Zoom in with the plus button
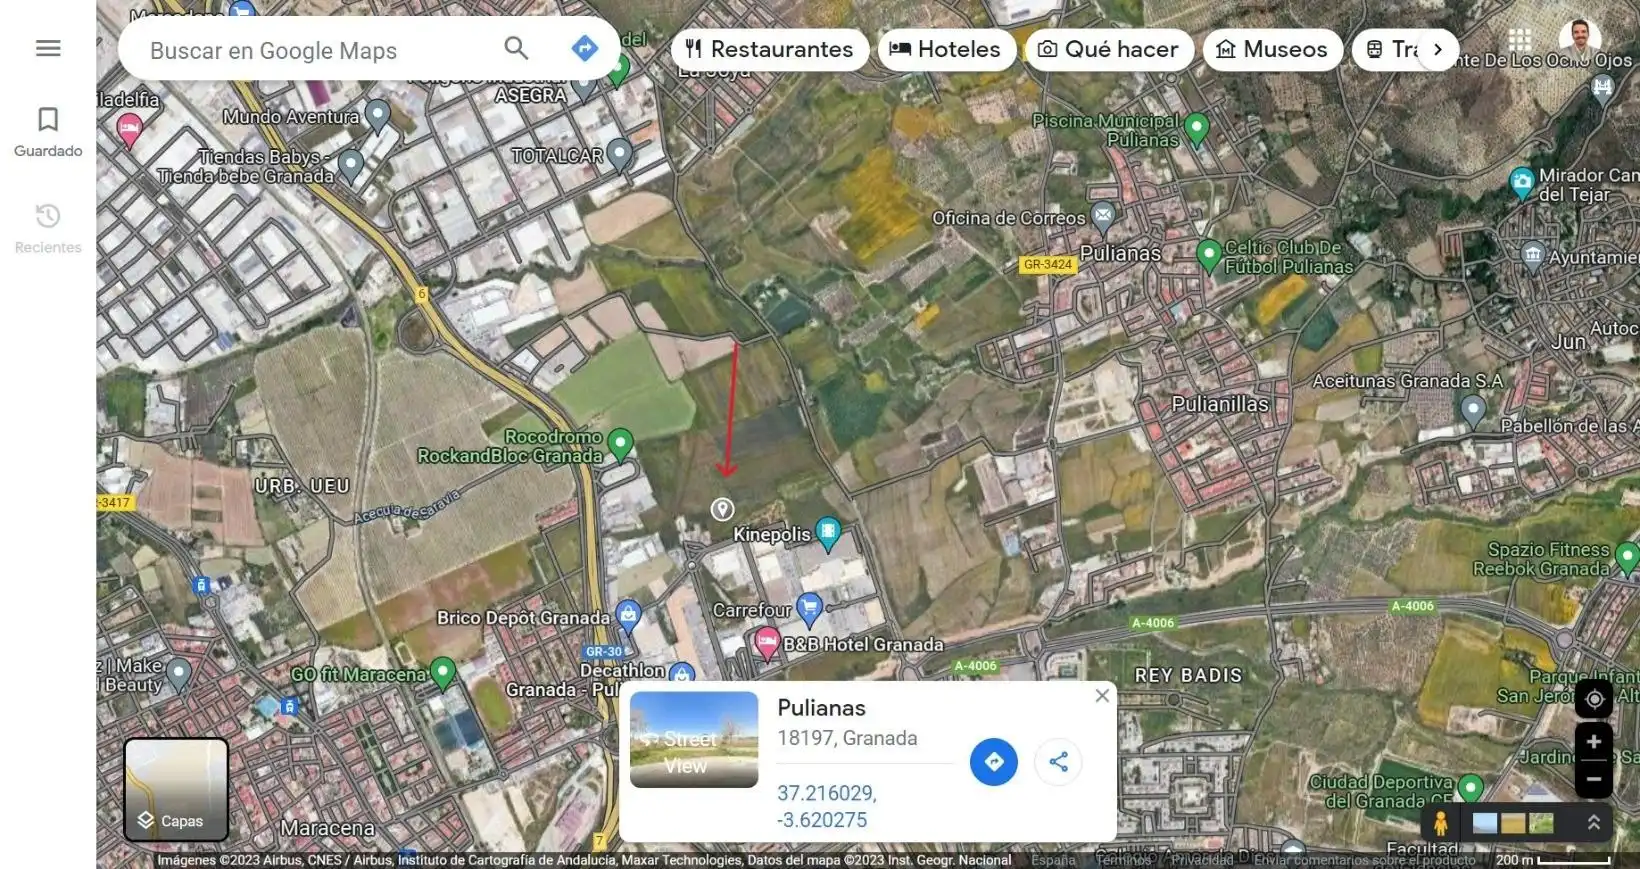The image size is (1640, 869). pyautogui.click(x=1594, y=742)
